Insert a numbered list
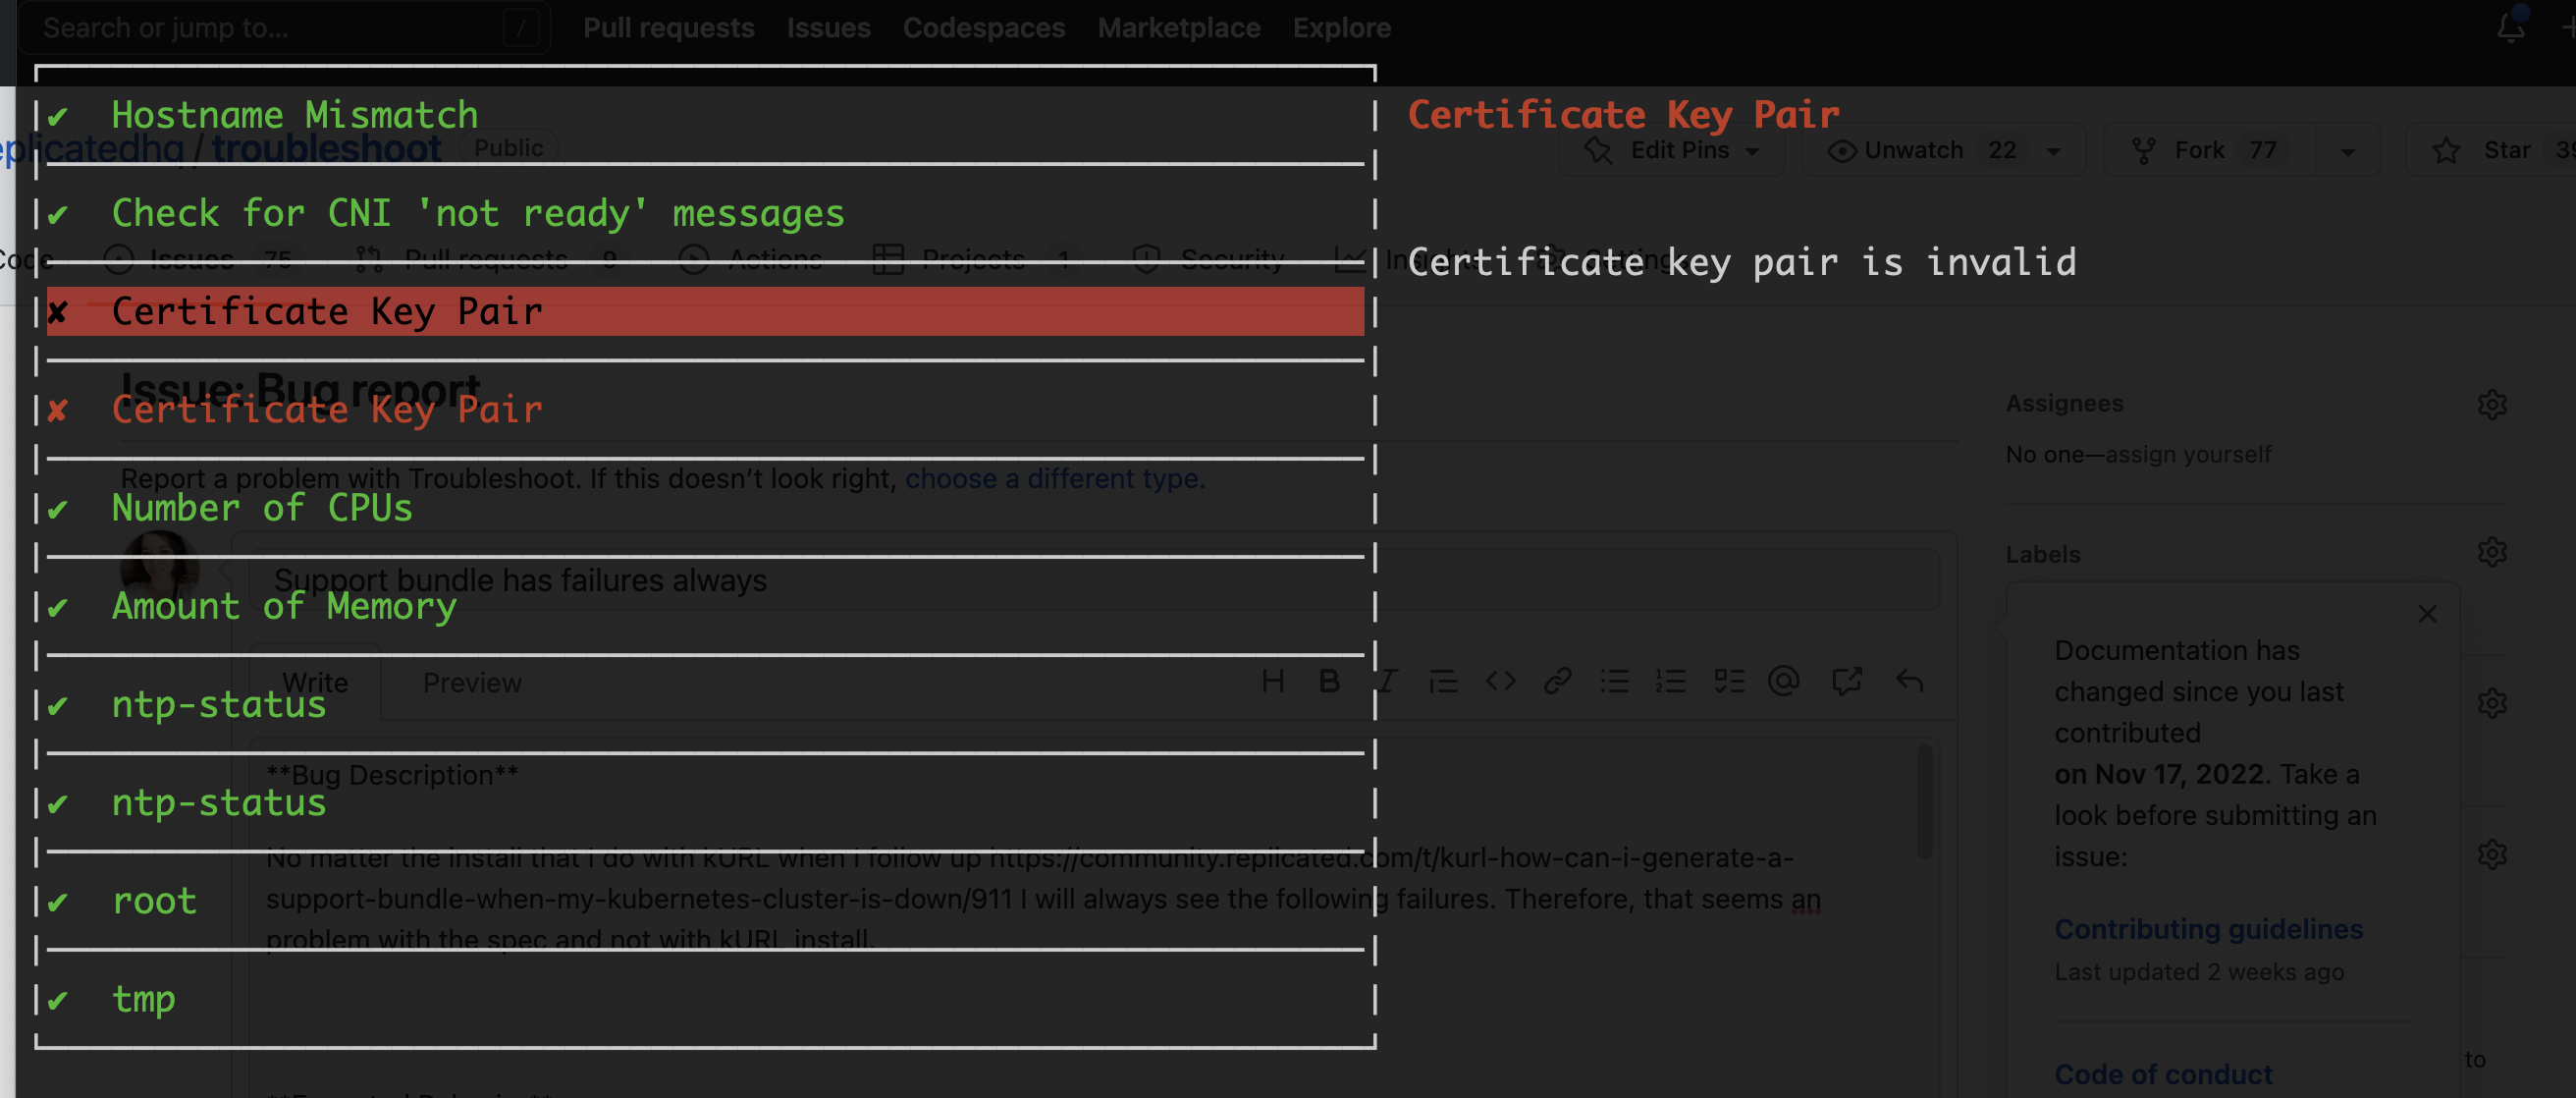The height and width of the screenshot is (1098, 2576). click(x=1671, y=681)
